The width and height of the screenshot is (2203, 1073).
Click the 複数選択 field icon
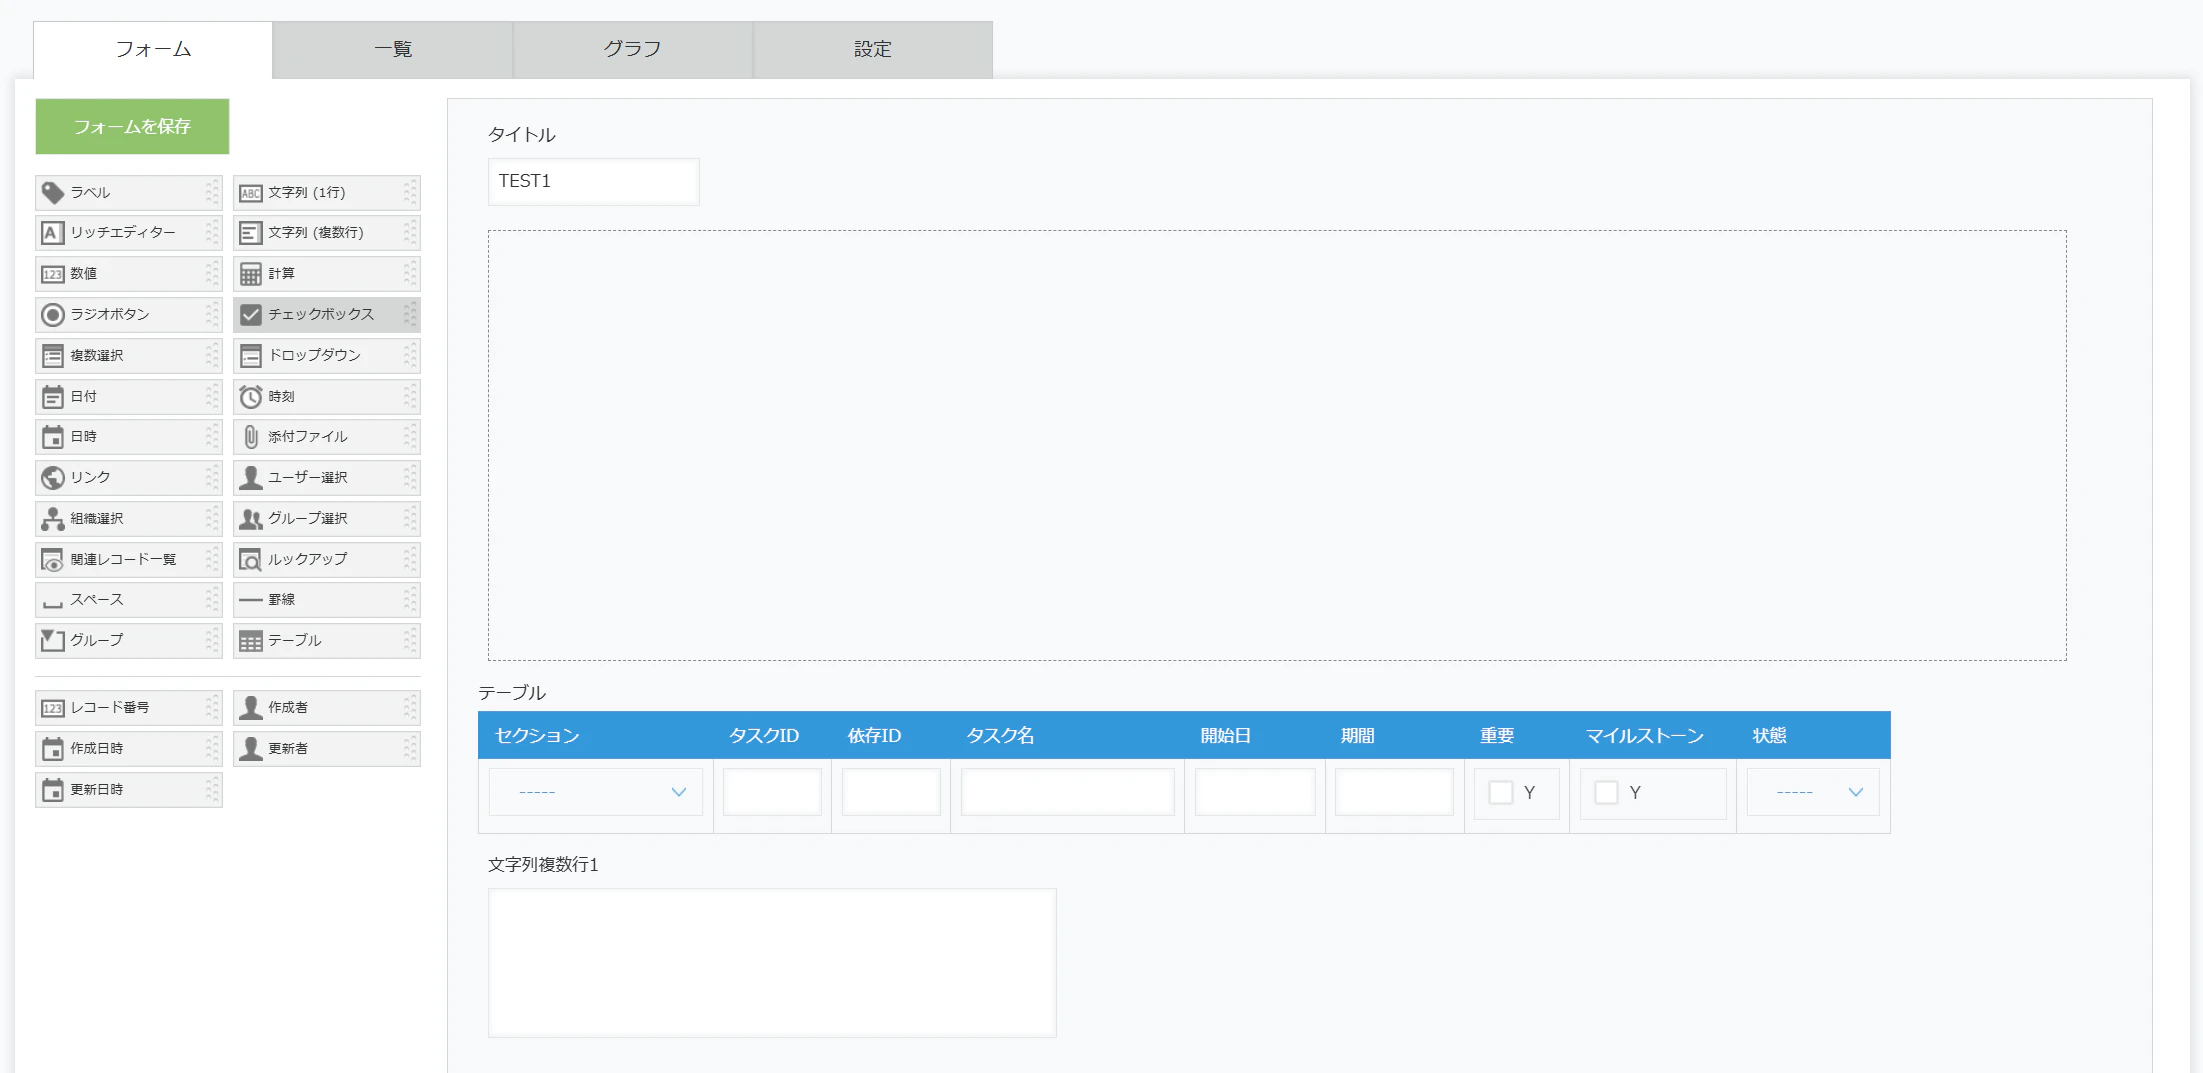pos(53,356)
